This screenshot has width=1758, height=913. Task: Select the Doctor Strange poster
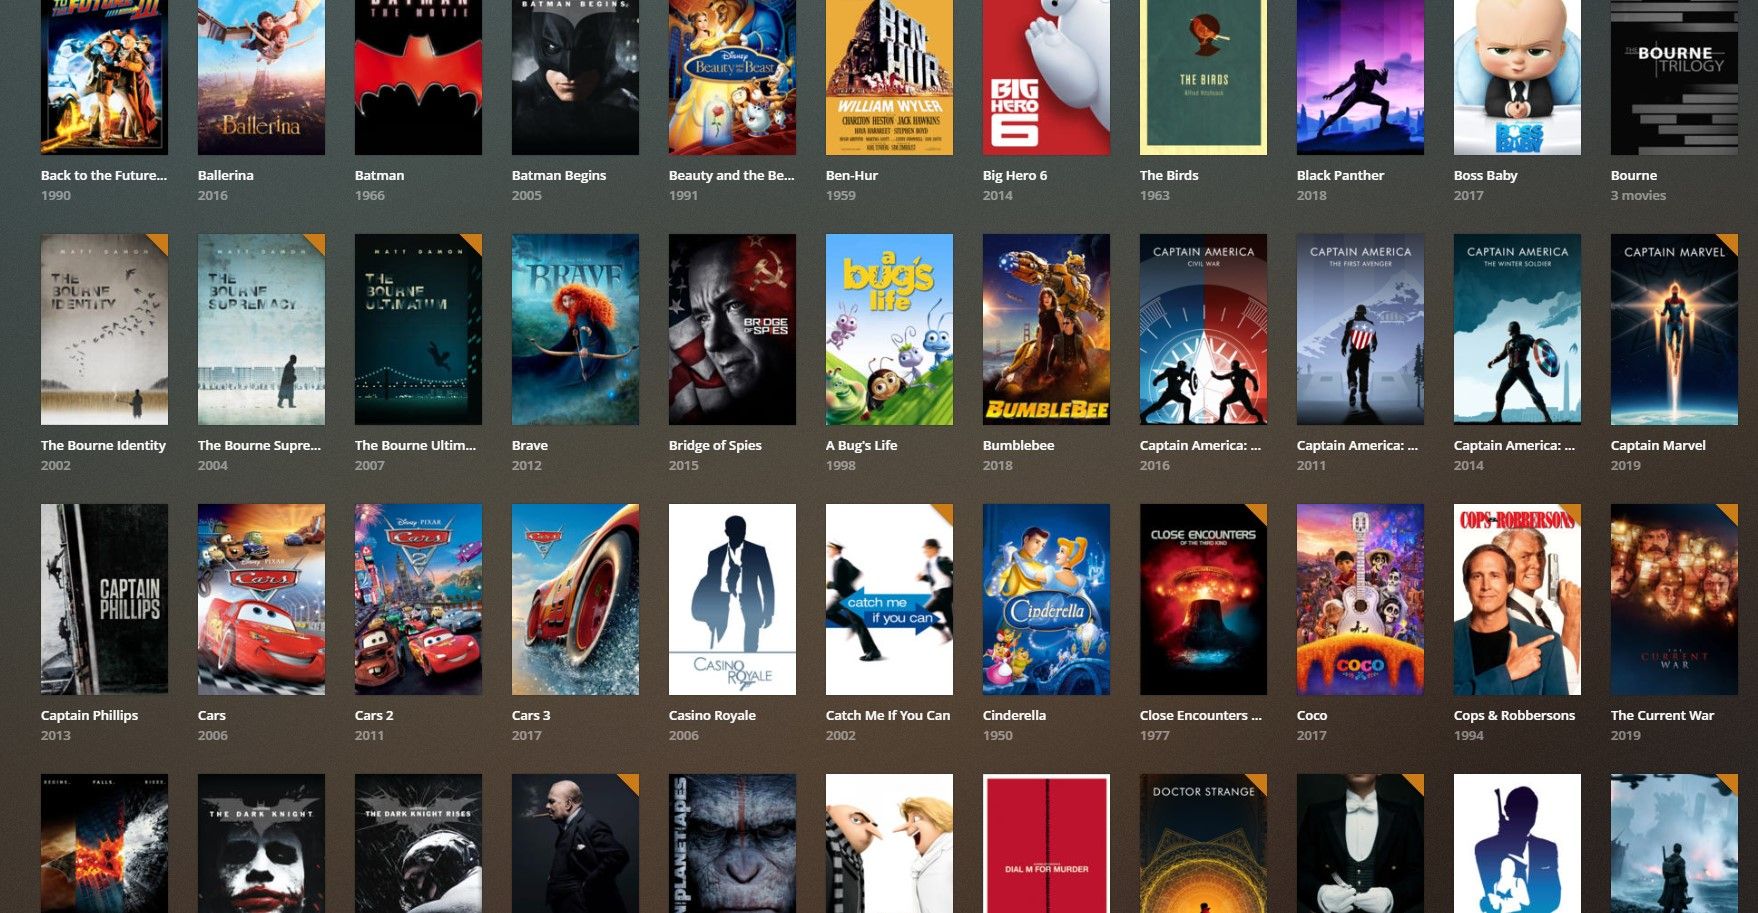click(x=1203, y=843)
